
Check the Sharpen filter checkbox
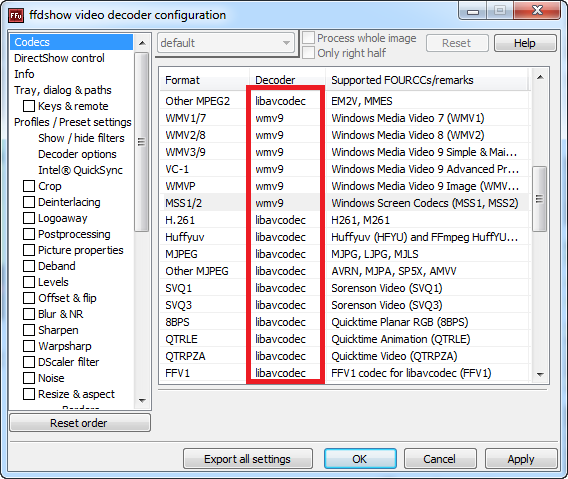(29, 330)
